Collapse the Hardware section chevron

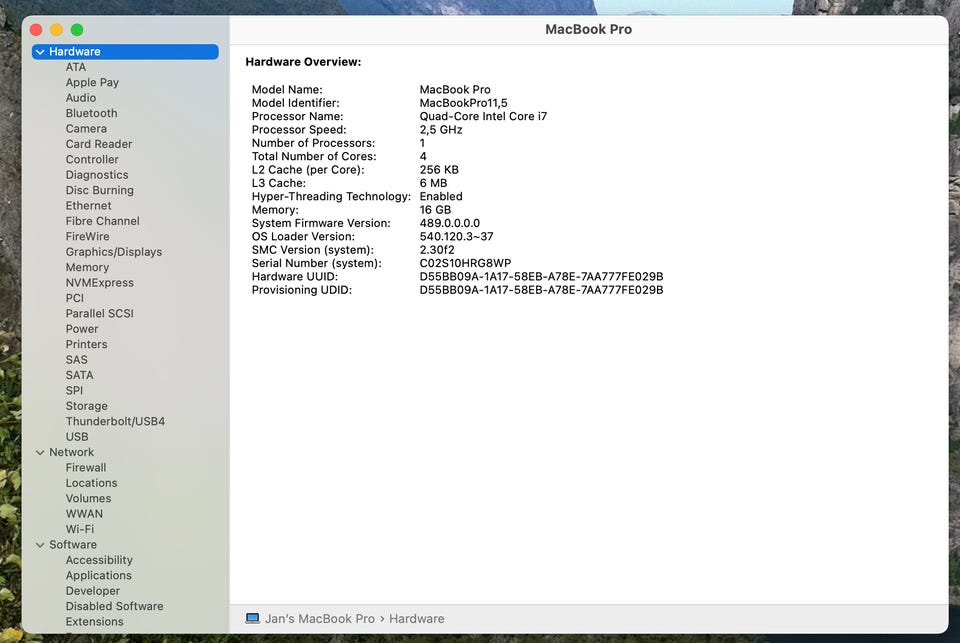(40, 52)
